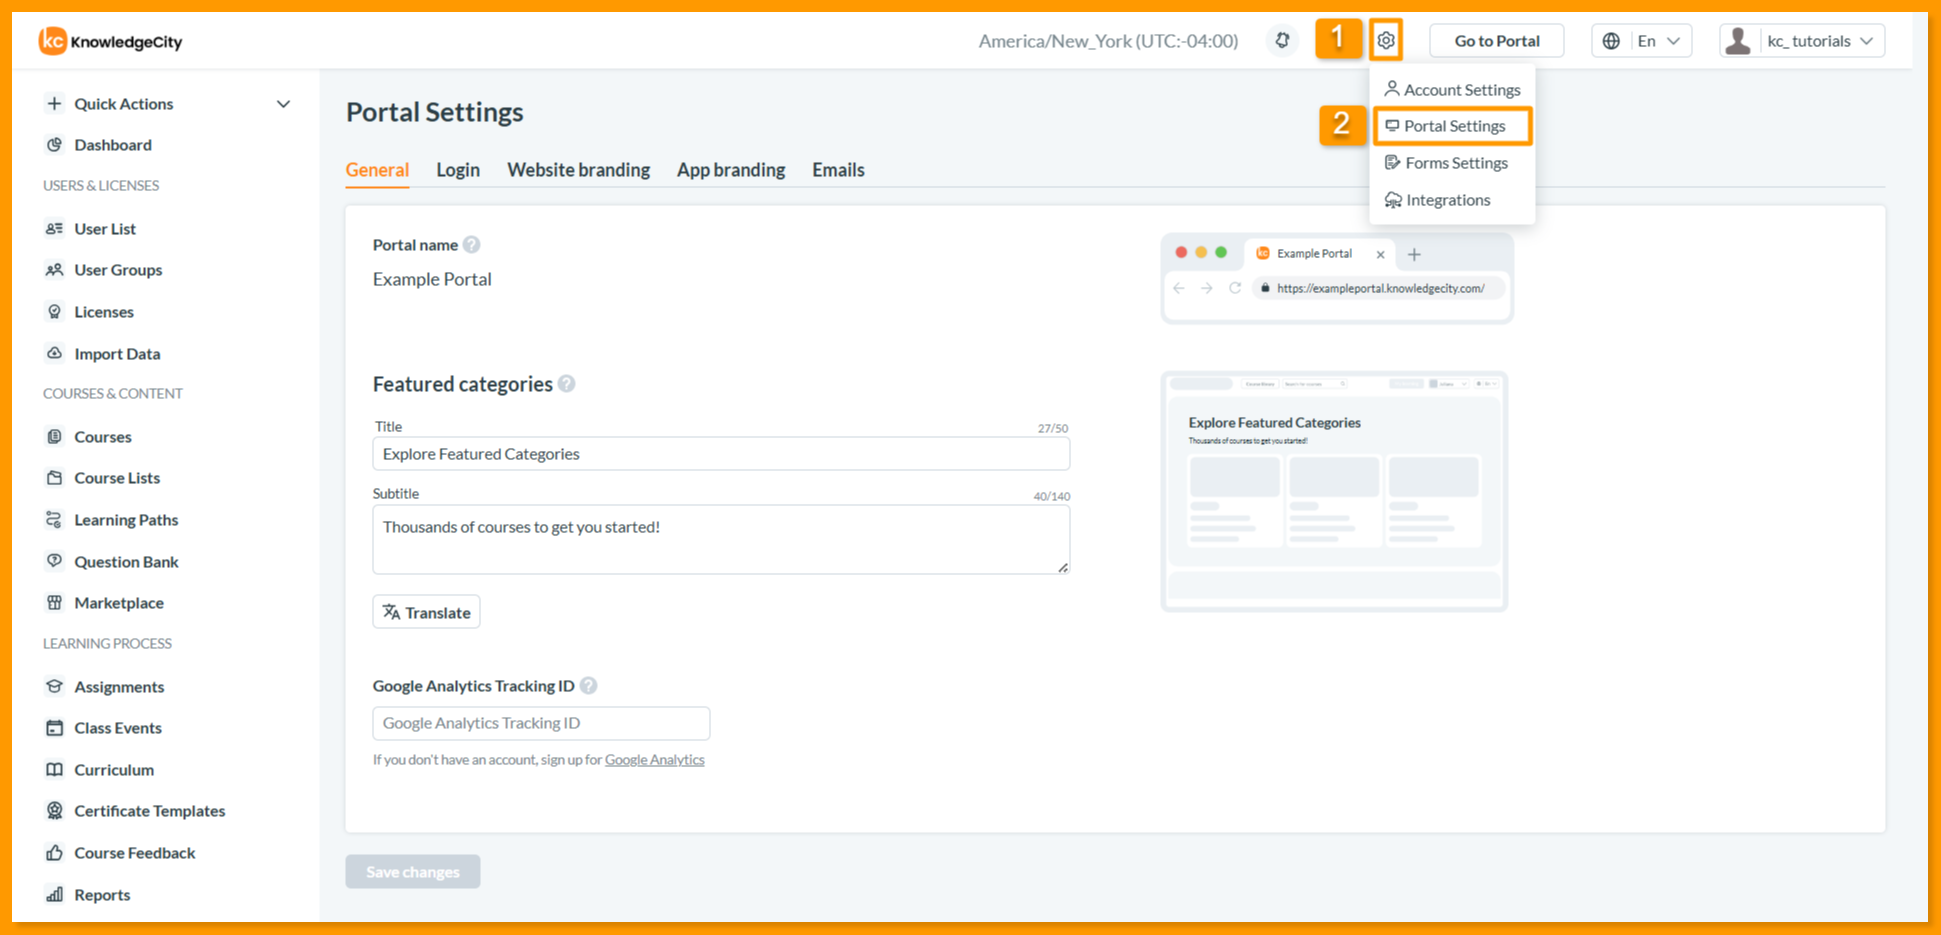Click the Save changes button

413,872
